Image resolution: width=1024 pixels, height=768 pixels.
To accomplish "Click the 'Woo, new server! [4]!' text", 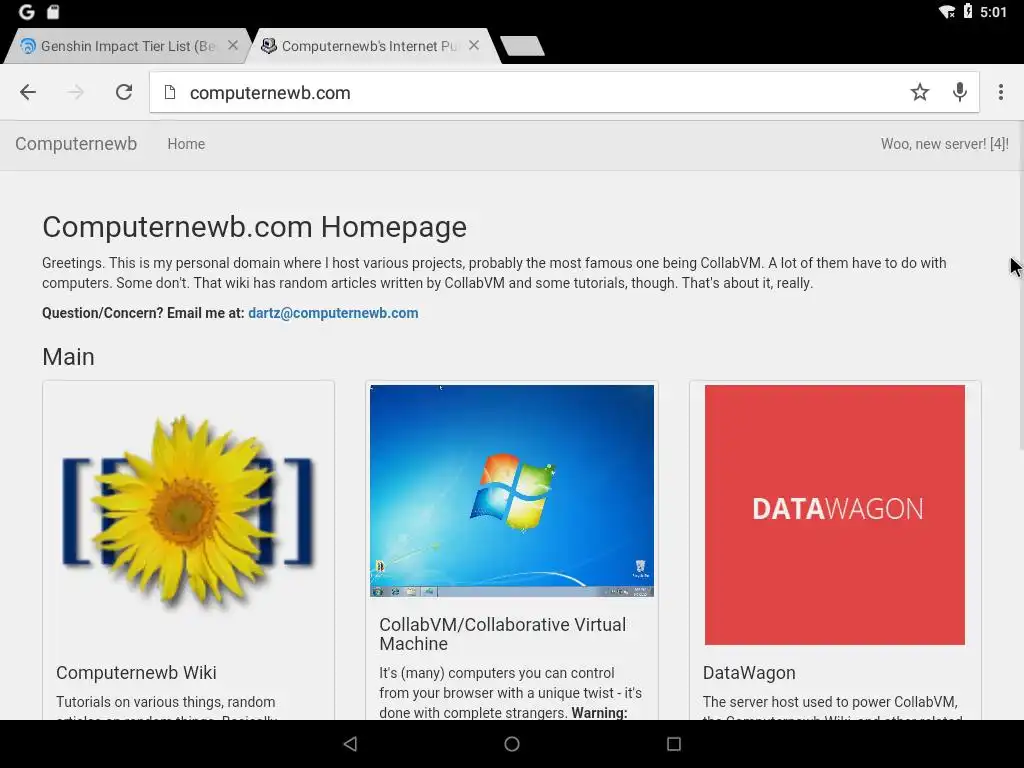I will (x=944, y=144).
